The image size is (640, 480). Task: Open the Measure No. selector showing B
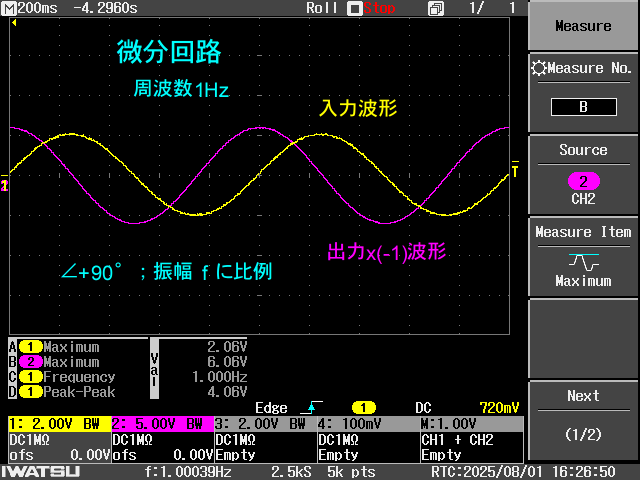pyautogui.click(x=583, y=106)
